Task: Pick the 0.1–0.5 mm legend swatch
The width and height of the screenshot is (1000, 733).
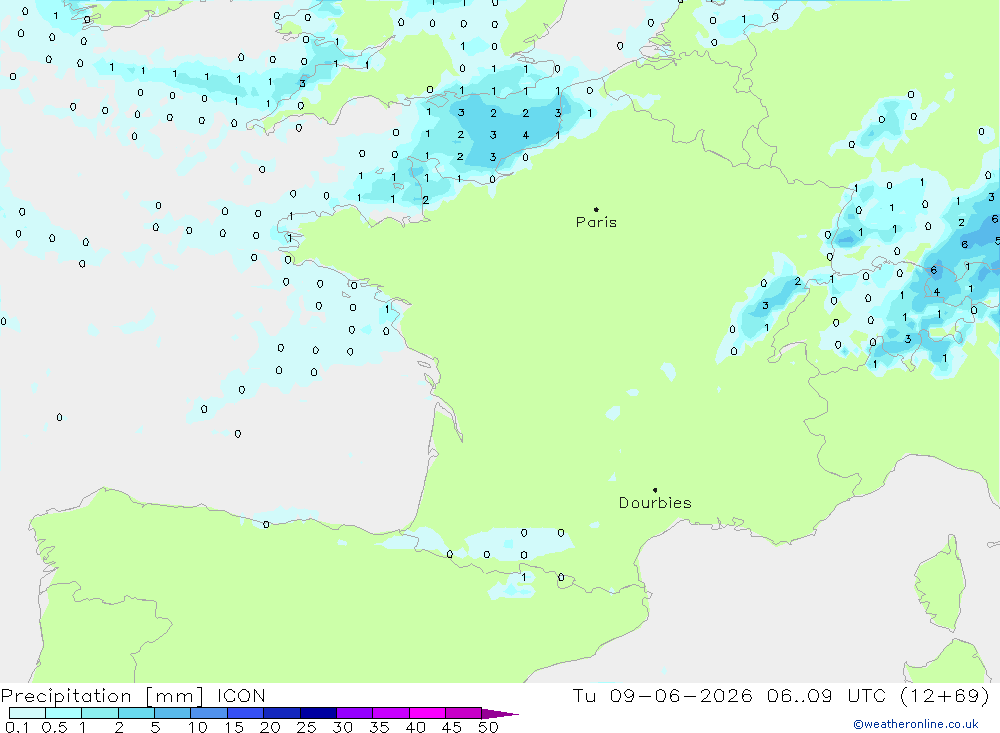Action: click(27, 713)
